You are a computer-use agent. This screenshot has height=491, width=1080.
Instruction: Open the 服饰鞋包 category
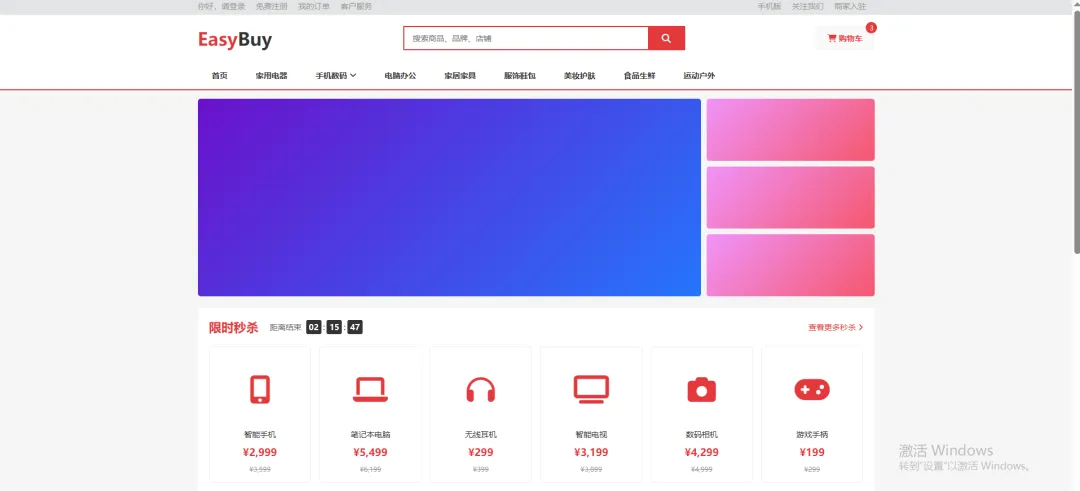(520, 76)
